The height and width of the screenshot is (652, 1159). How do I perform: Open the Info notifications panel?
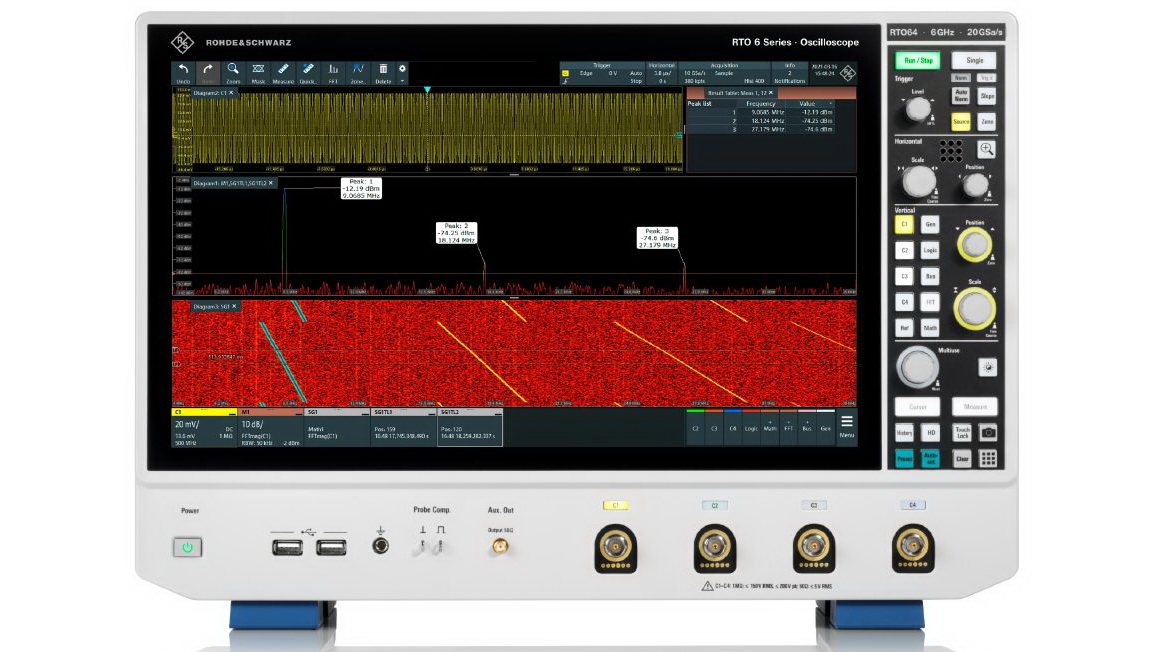(789, 73)
